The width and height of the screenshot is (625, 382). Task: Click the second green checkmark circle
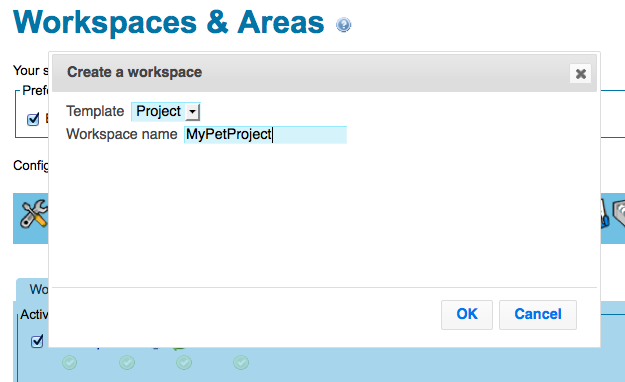127,363
